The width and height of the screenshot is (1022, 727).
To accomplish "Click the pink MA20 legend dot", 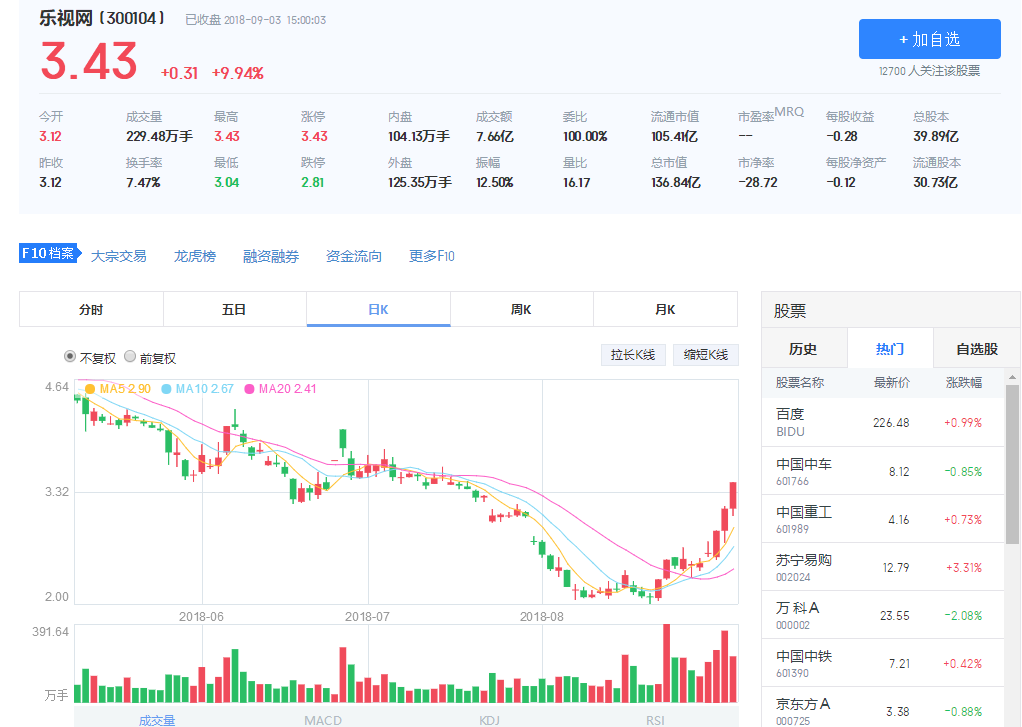I will [249, 389].
